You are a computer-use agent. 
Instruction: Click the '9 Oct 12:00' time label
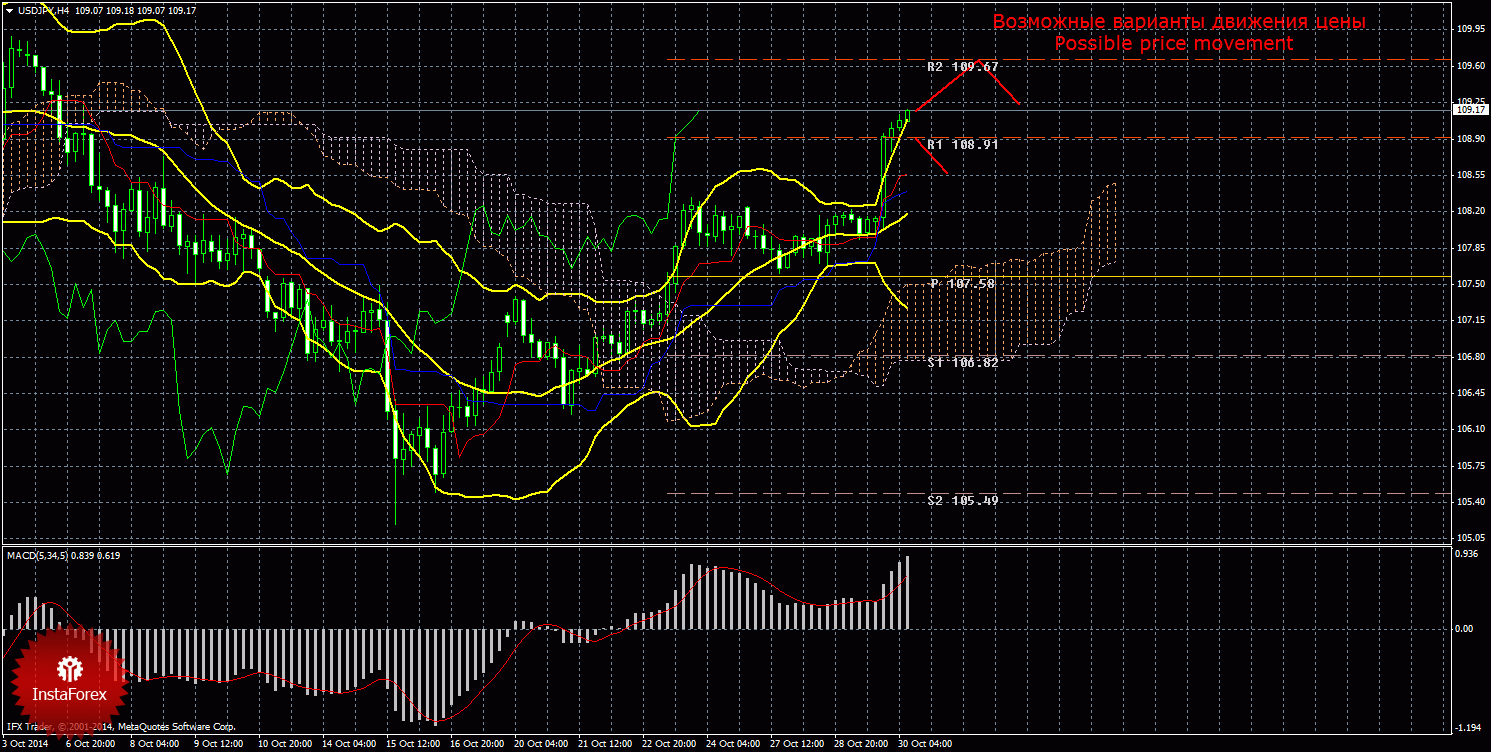point(219,744)
